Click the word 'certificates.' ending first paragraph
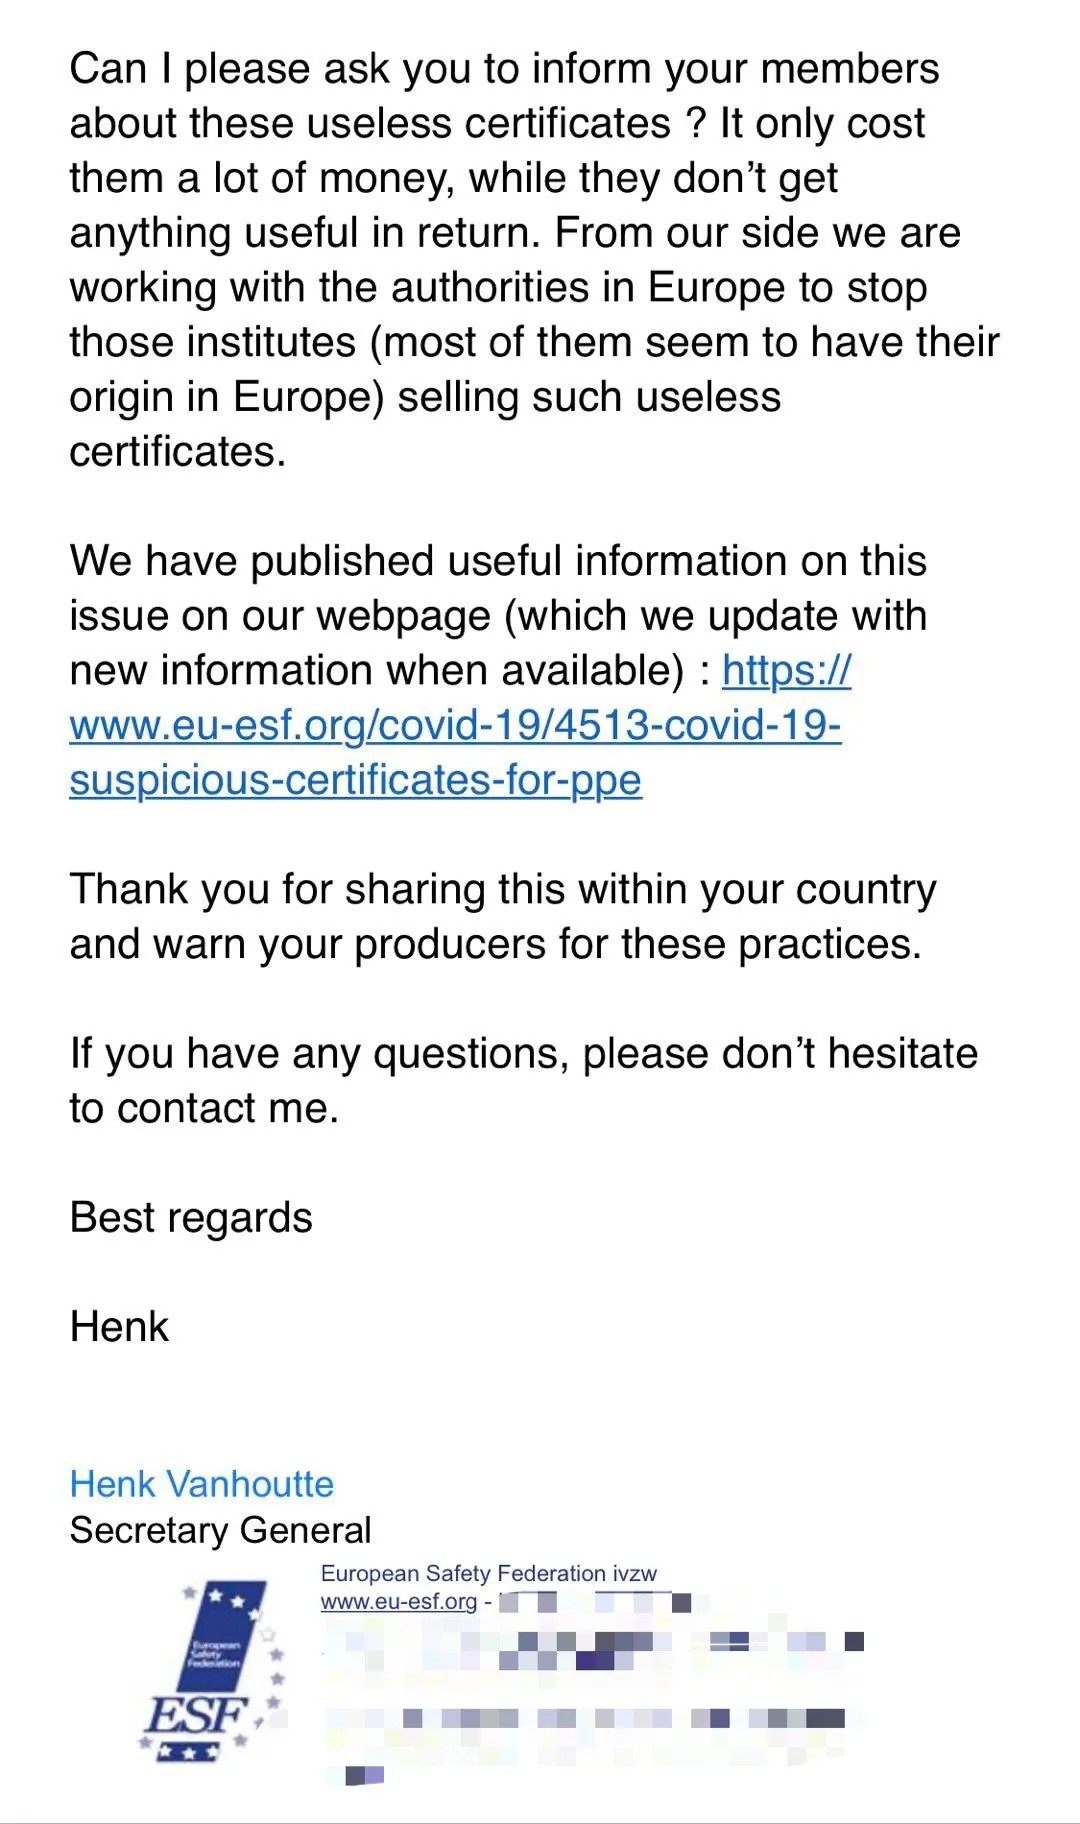Screen dimensions: 1080x1824 coord(177,452)
